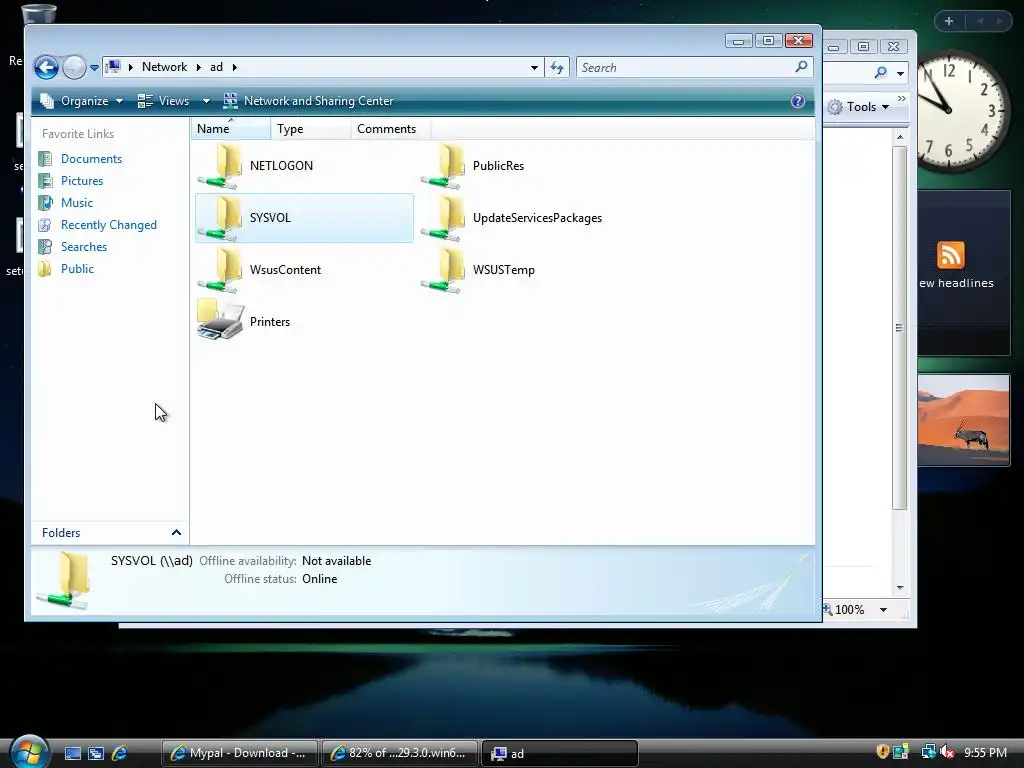The image size is (1024, 768).
Task: Click Show Desktop in Quick Launch
Action: tap(72, 753)
